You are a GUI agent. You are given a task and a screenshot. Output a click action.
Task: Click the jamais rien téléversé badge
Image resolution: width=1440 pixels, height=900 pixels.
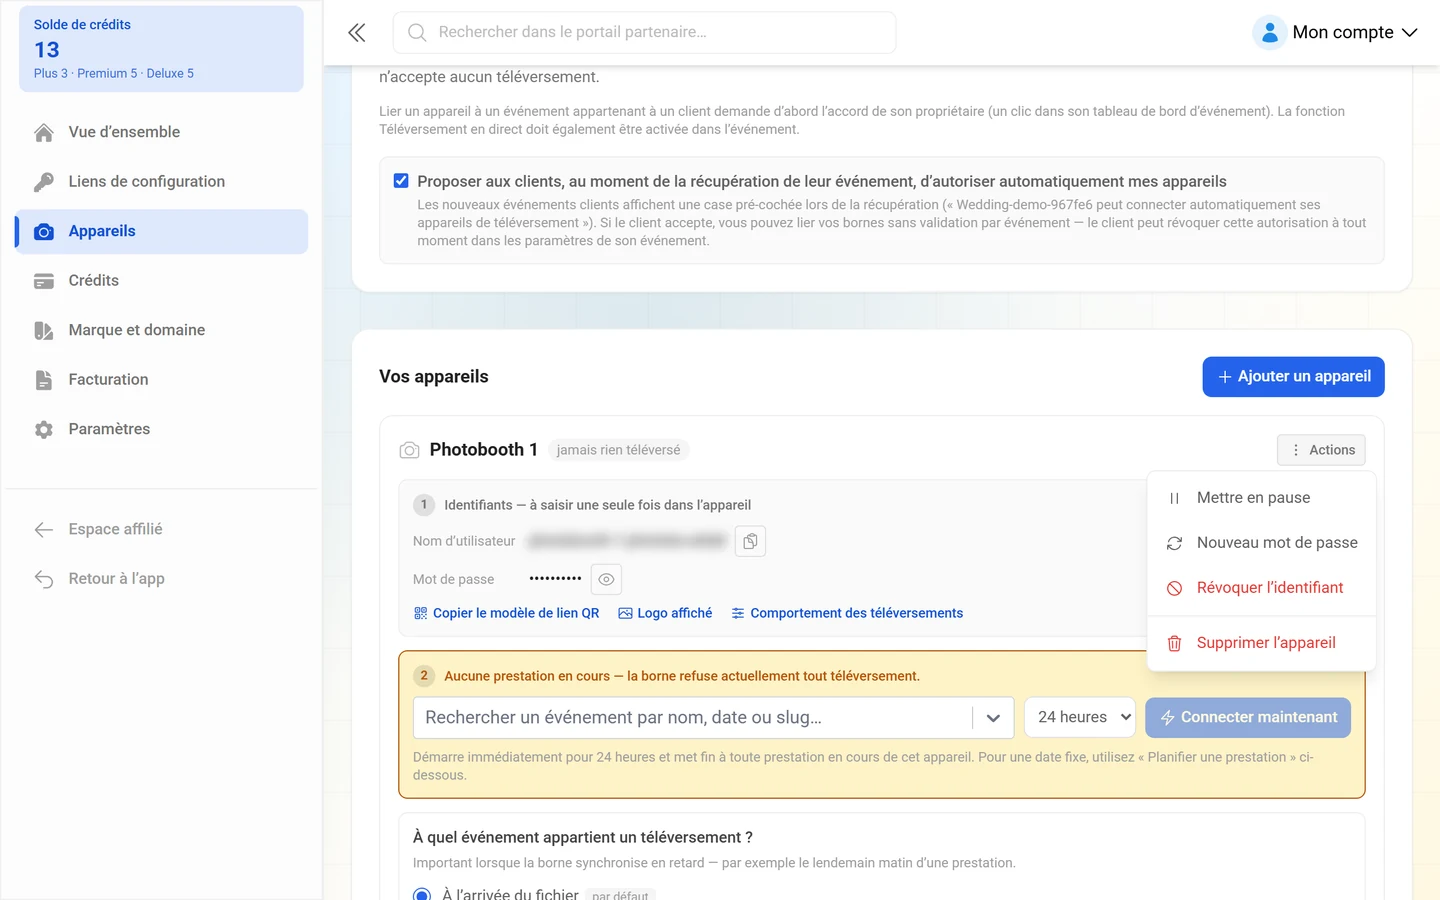pyautogui.click(x=618, y=450)
